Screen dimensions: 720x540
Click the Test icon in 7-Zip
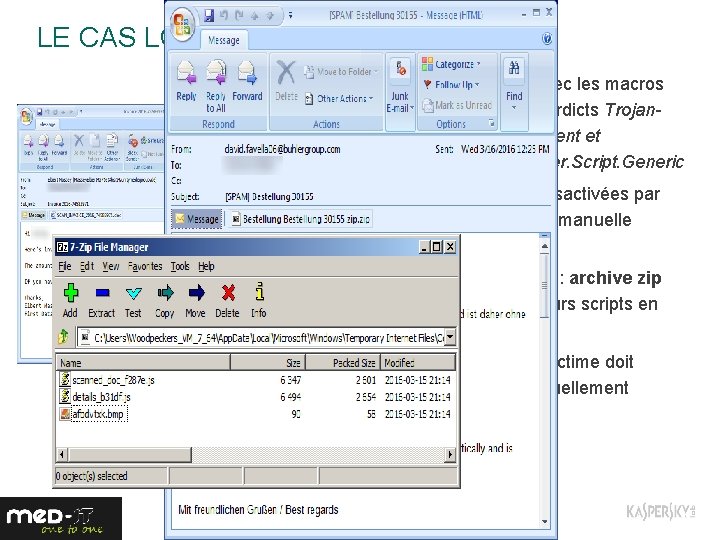tap(133, 293)
